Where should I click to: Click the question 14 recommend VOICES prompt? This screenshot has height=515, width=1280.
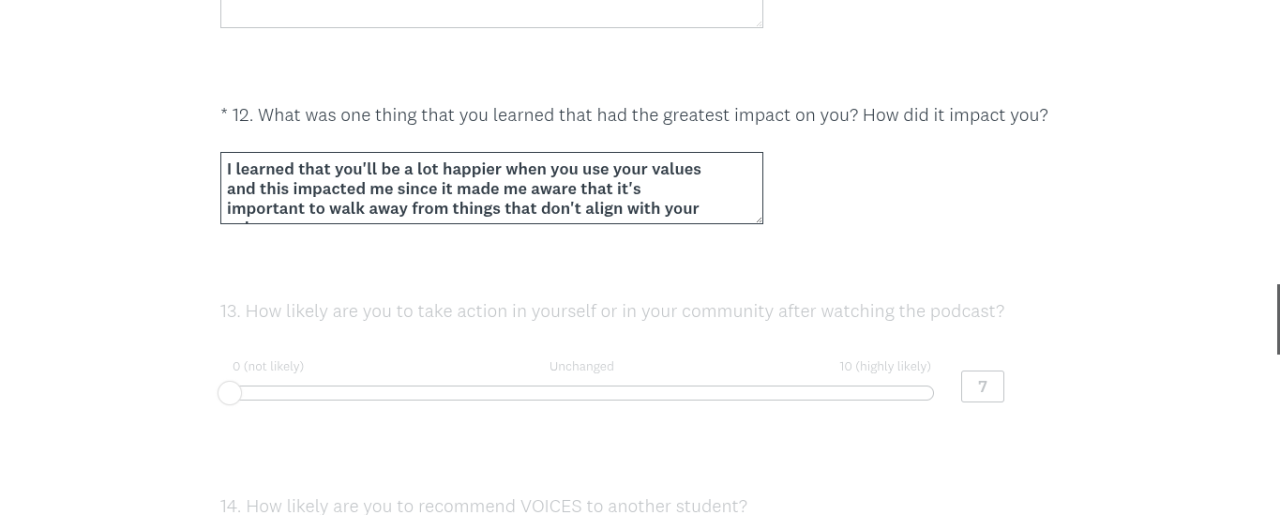[x=483, y=506]
